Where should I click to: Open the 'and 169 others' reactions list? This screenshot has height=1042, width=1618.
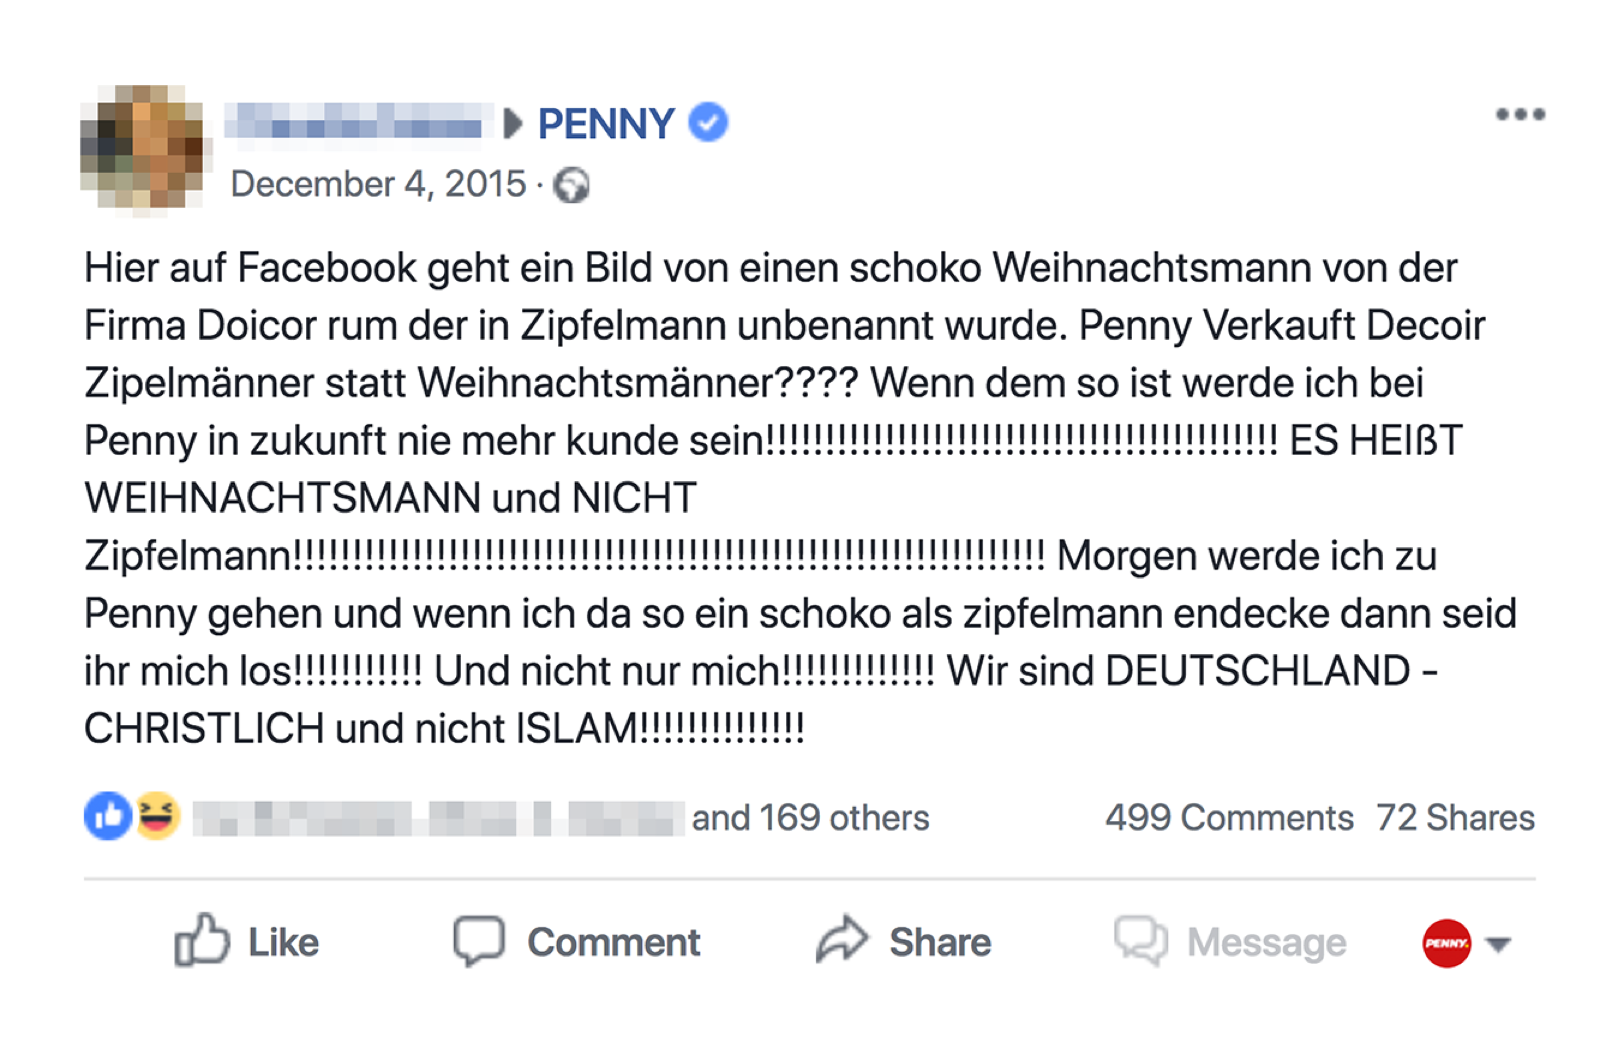(810, 818)
